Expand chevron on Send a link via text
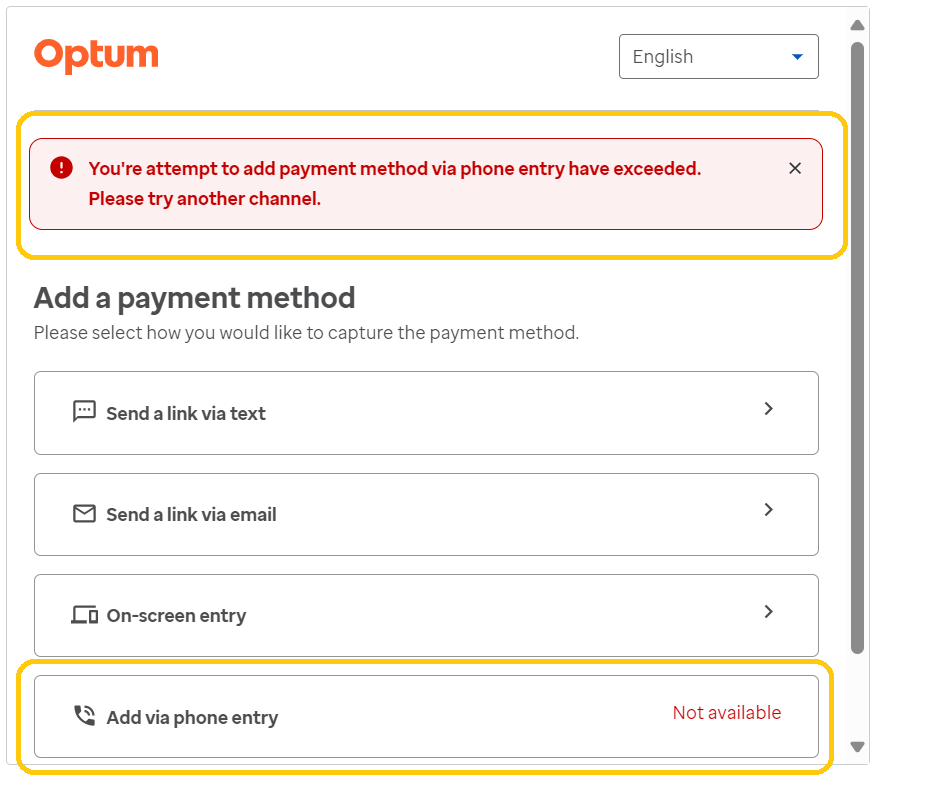Viewport: 928px width, 787px height. point(768,408)
